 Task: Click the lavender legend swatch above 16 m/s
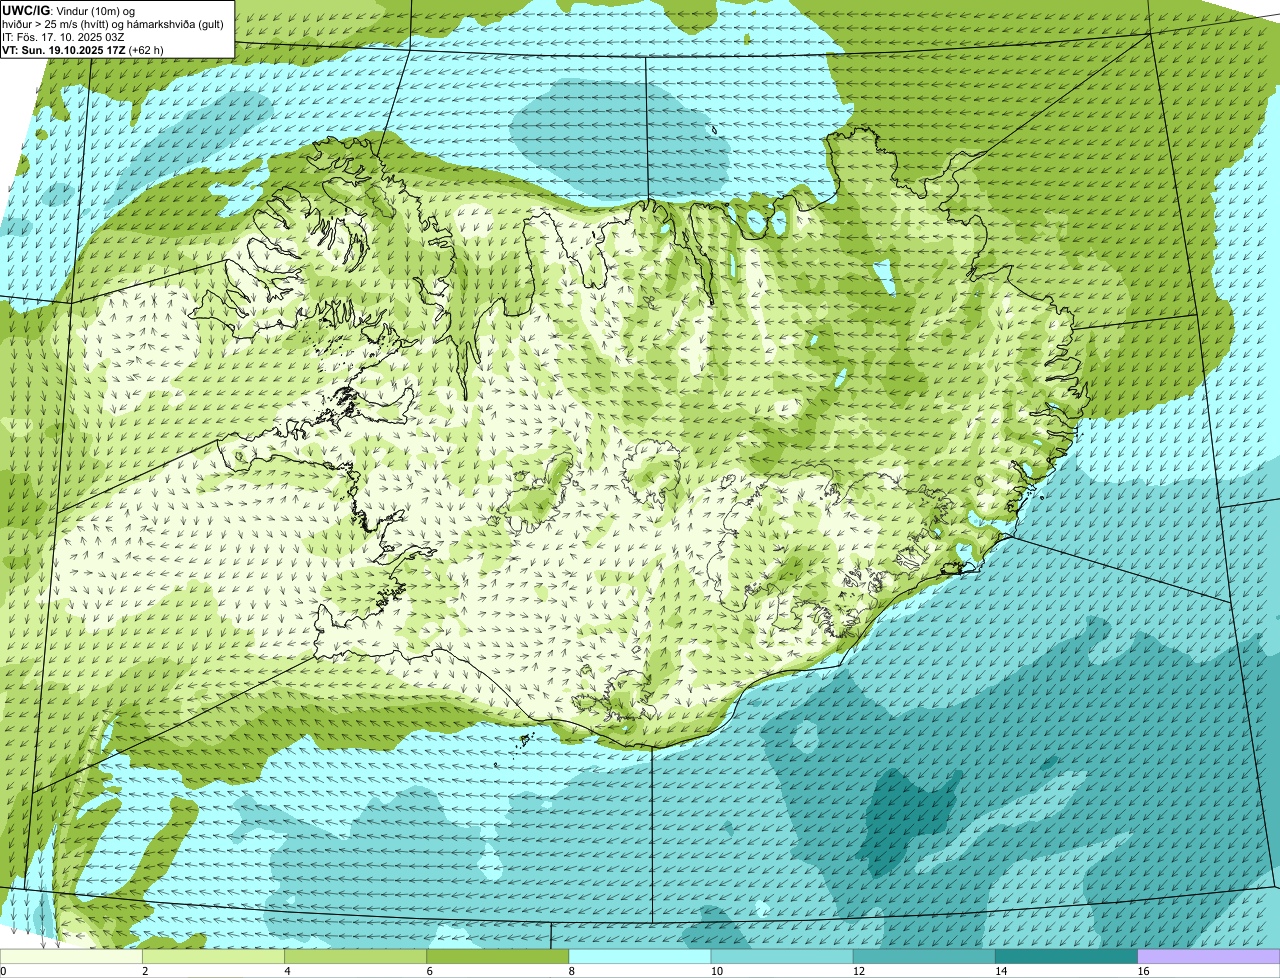(1209, 957)
